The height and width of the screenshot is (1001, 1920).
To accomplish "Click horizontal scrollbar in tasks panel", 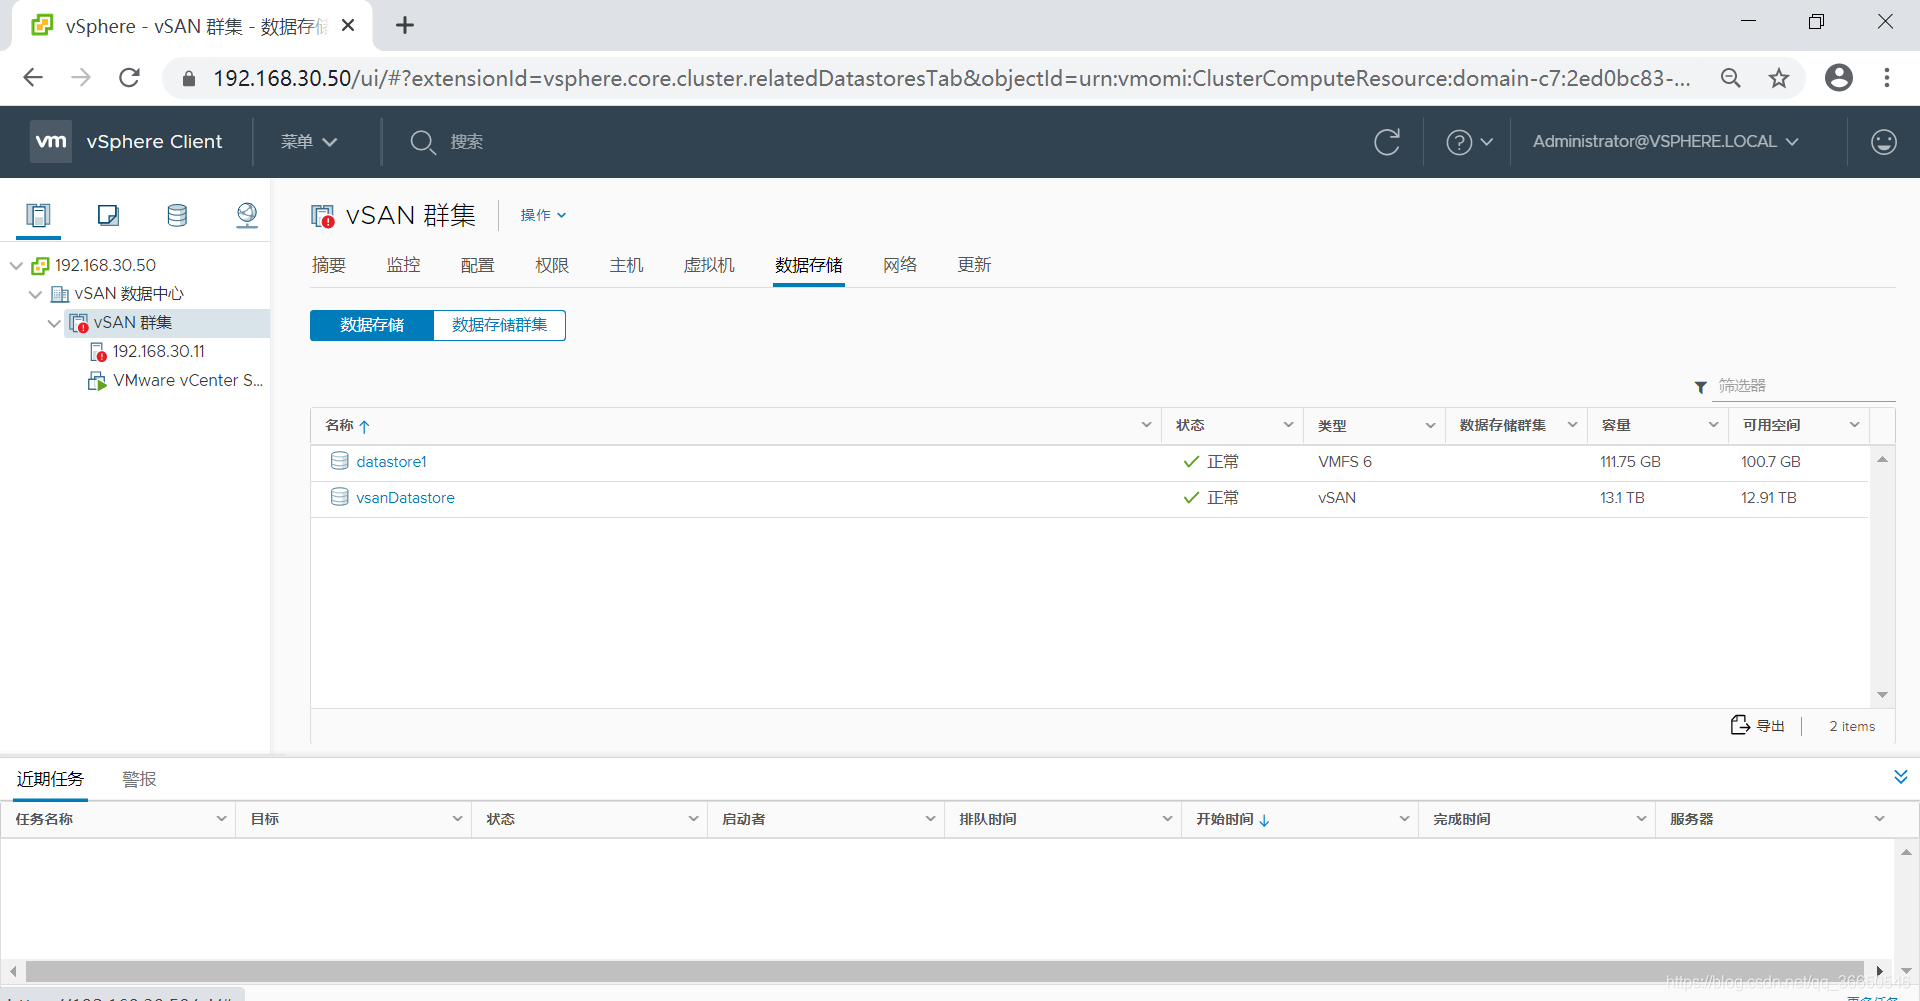I will pos(945,971).
